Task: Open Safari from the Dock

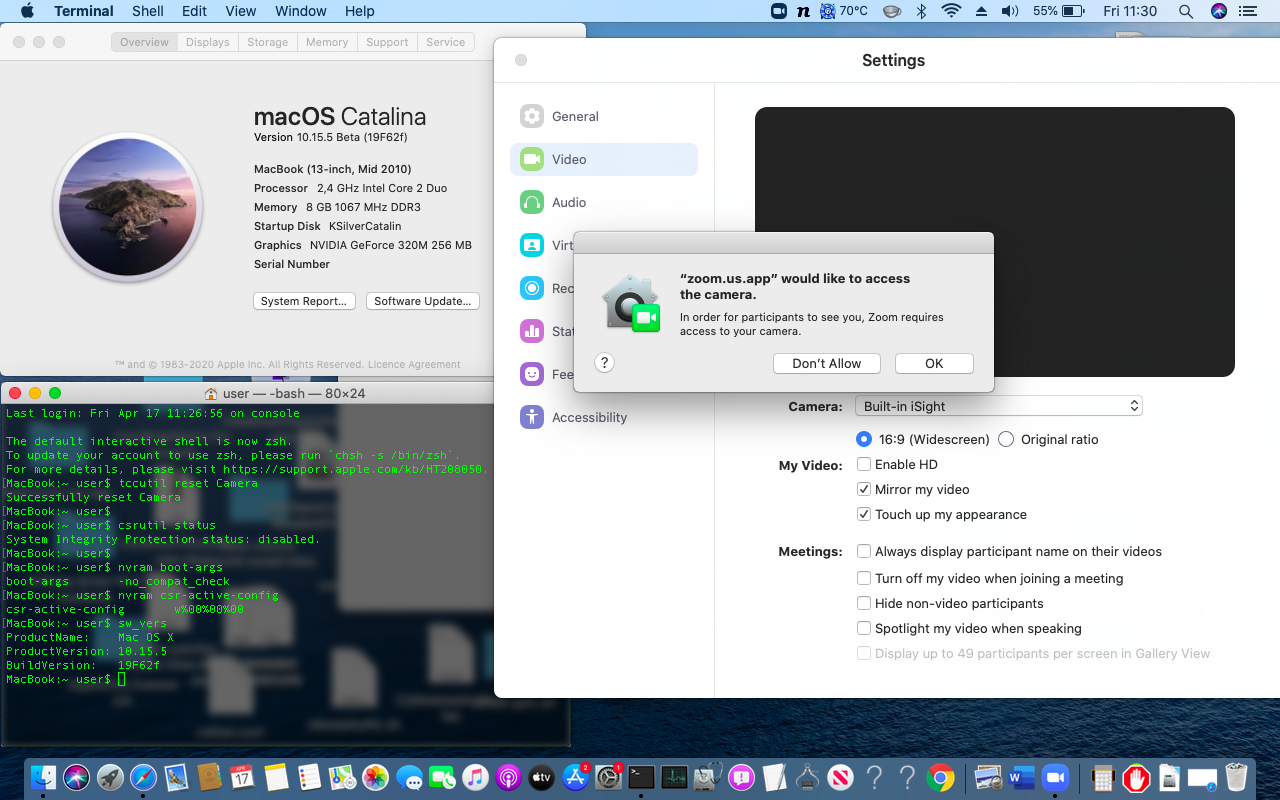Action: (143, 777)
